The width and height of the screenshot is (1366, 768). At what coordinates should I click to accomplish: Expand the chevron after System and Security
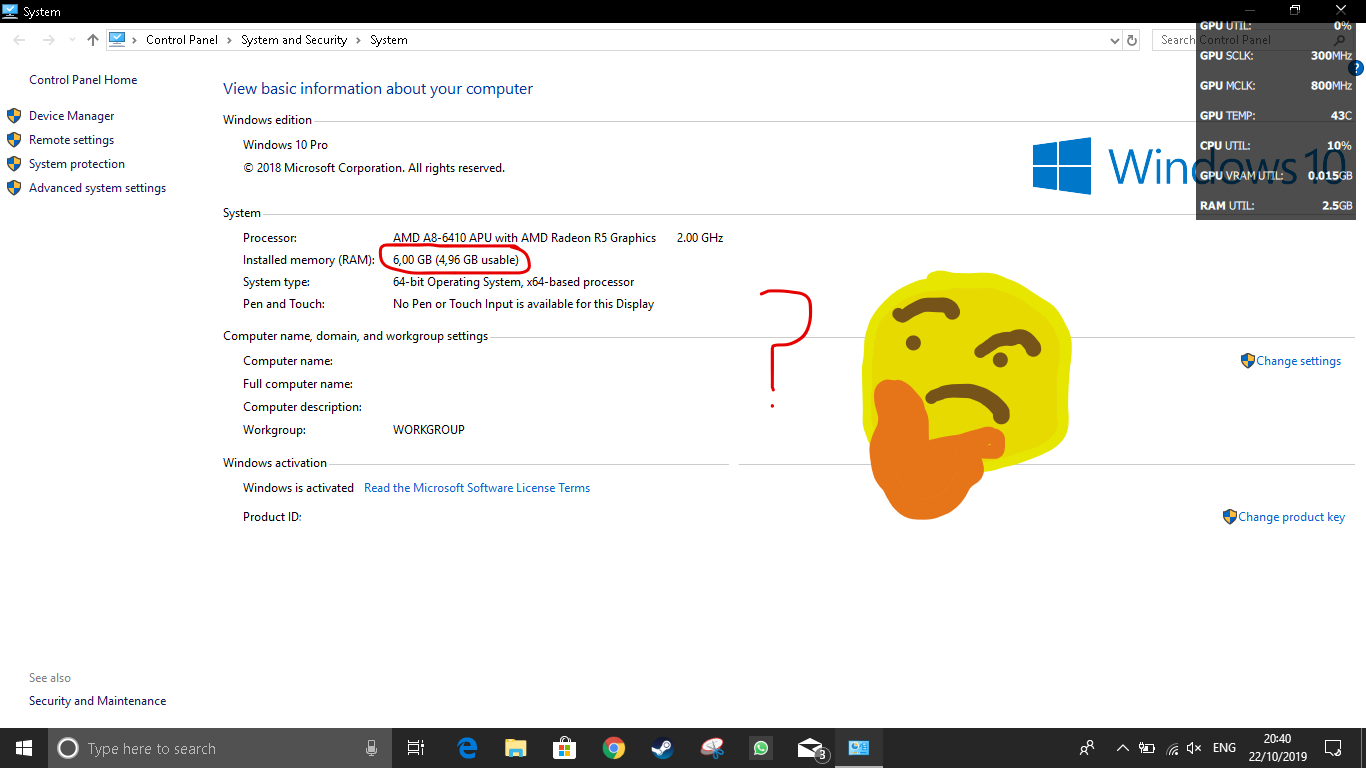click(x=359, y=40)
